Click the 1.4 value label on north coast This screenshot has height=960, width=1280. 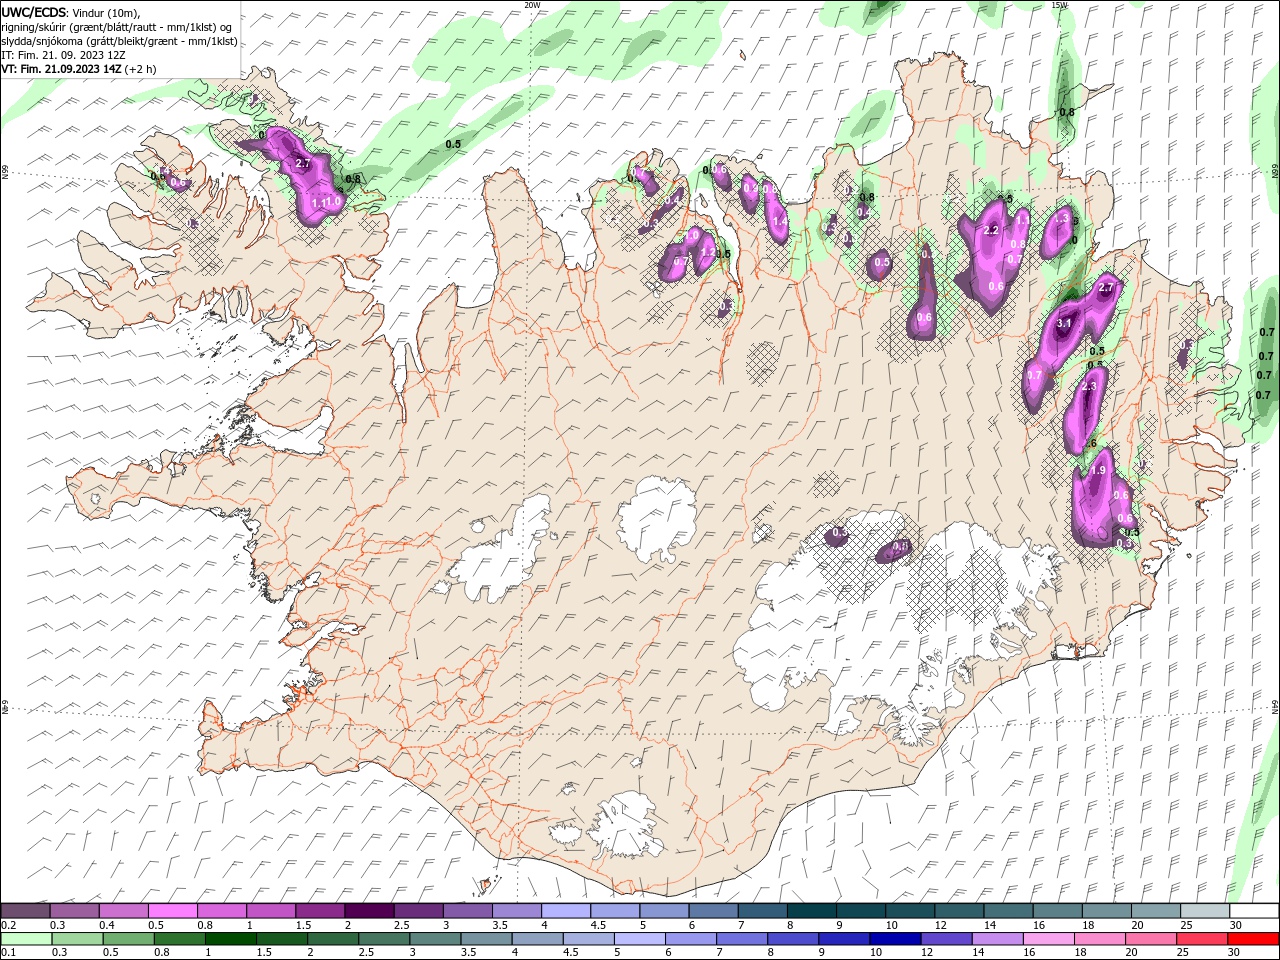(x=780, y=221)
